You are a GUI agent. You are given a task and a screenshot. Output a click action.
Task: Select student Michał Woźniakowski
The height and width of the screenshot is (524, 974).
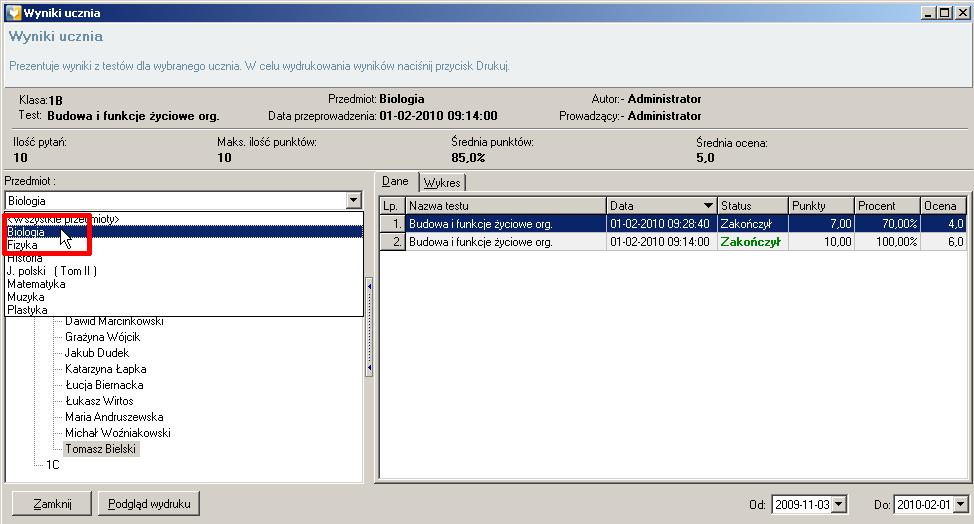tap(117, 433)
